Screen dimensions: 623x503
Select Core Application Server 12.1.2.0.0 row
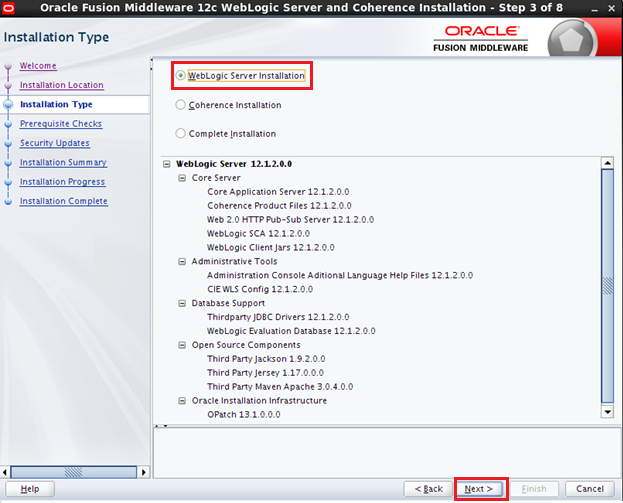278,192
